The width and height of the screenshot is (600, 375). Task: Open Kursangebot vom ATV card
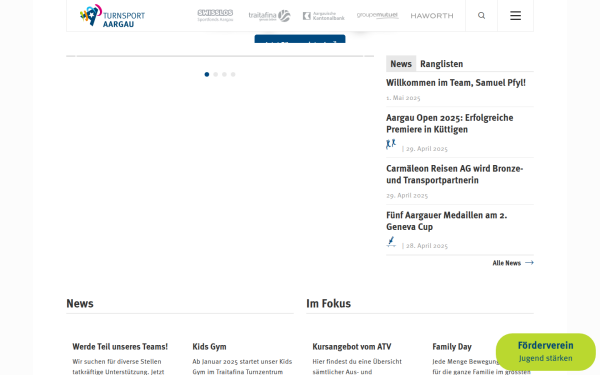(352, 346)
